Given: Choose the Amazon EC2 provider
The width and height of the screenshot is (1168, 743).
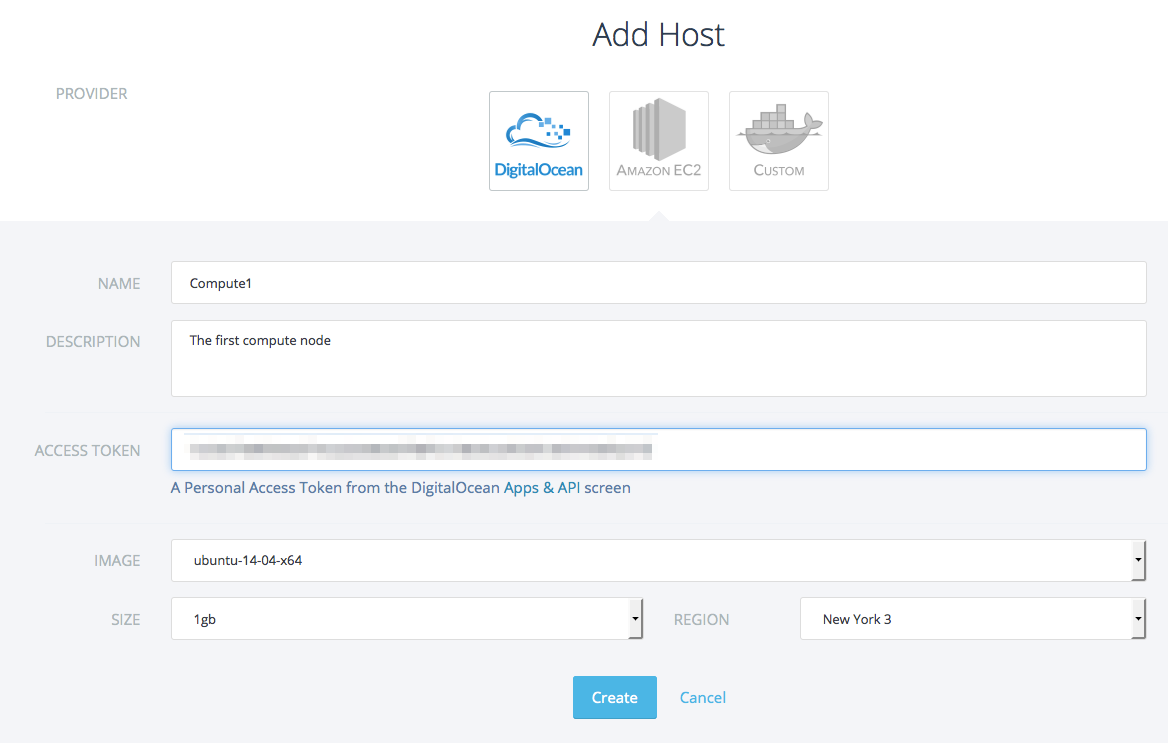Looking at the screenshot, I should [658, 141].
